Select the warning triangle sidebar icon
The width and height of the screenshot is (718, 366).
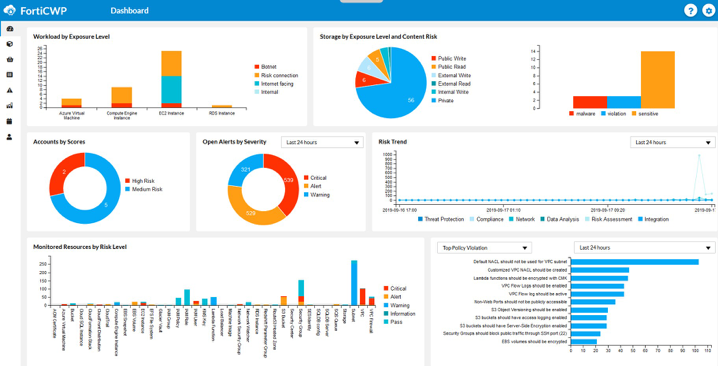click(10, 90)
